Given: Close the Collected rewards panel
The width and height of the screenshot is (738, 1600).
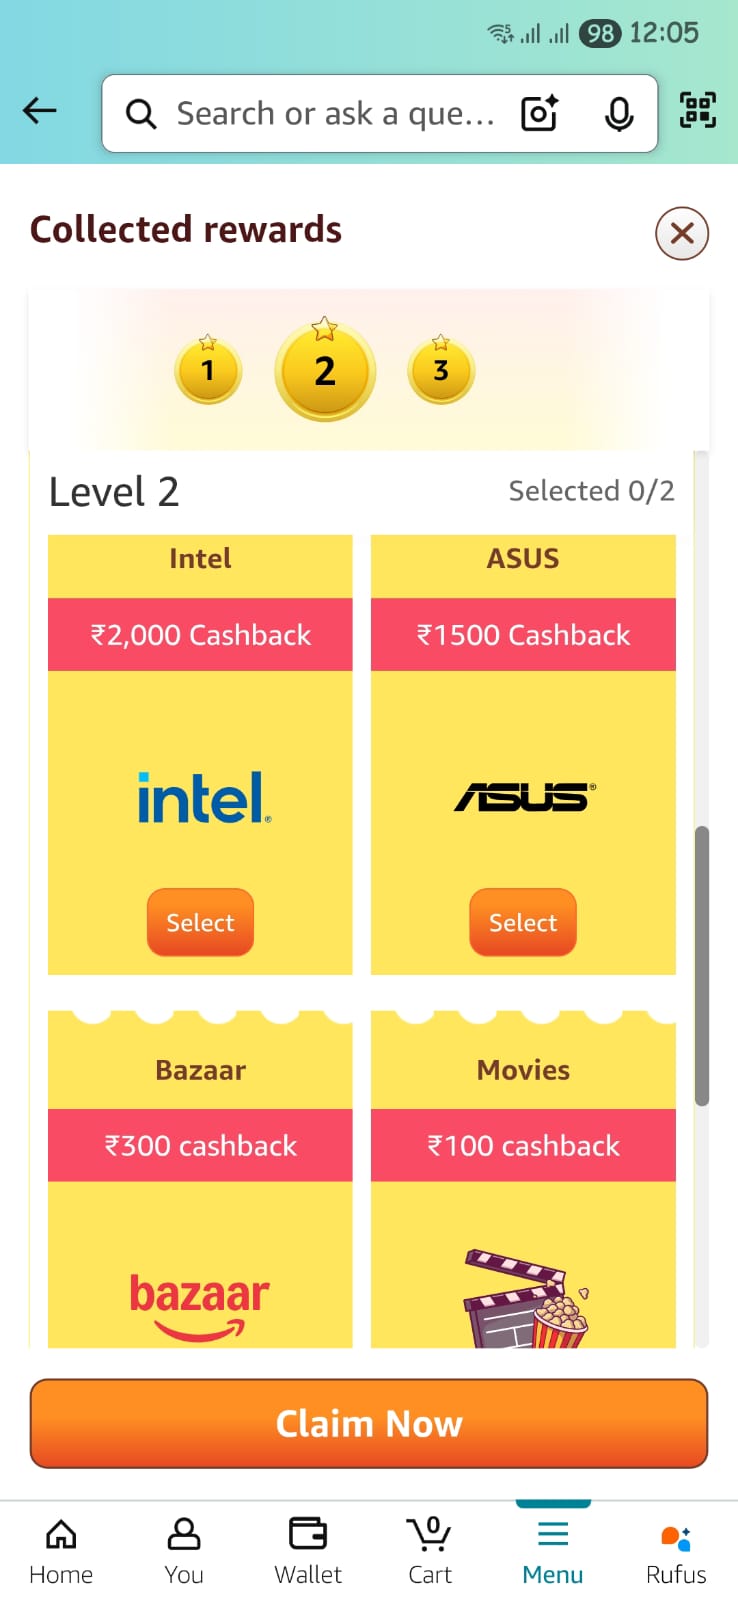Looking at the screenshot, I should coord(682,234).
